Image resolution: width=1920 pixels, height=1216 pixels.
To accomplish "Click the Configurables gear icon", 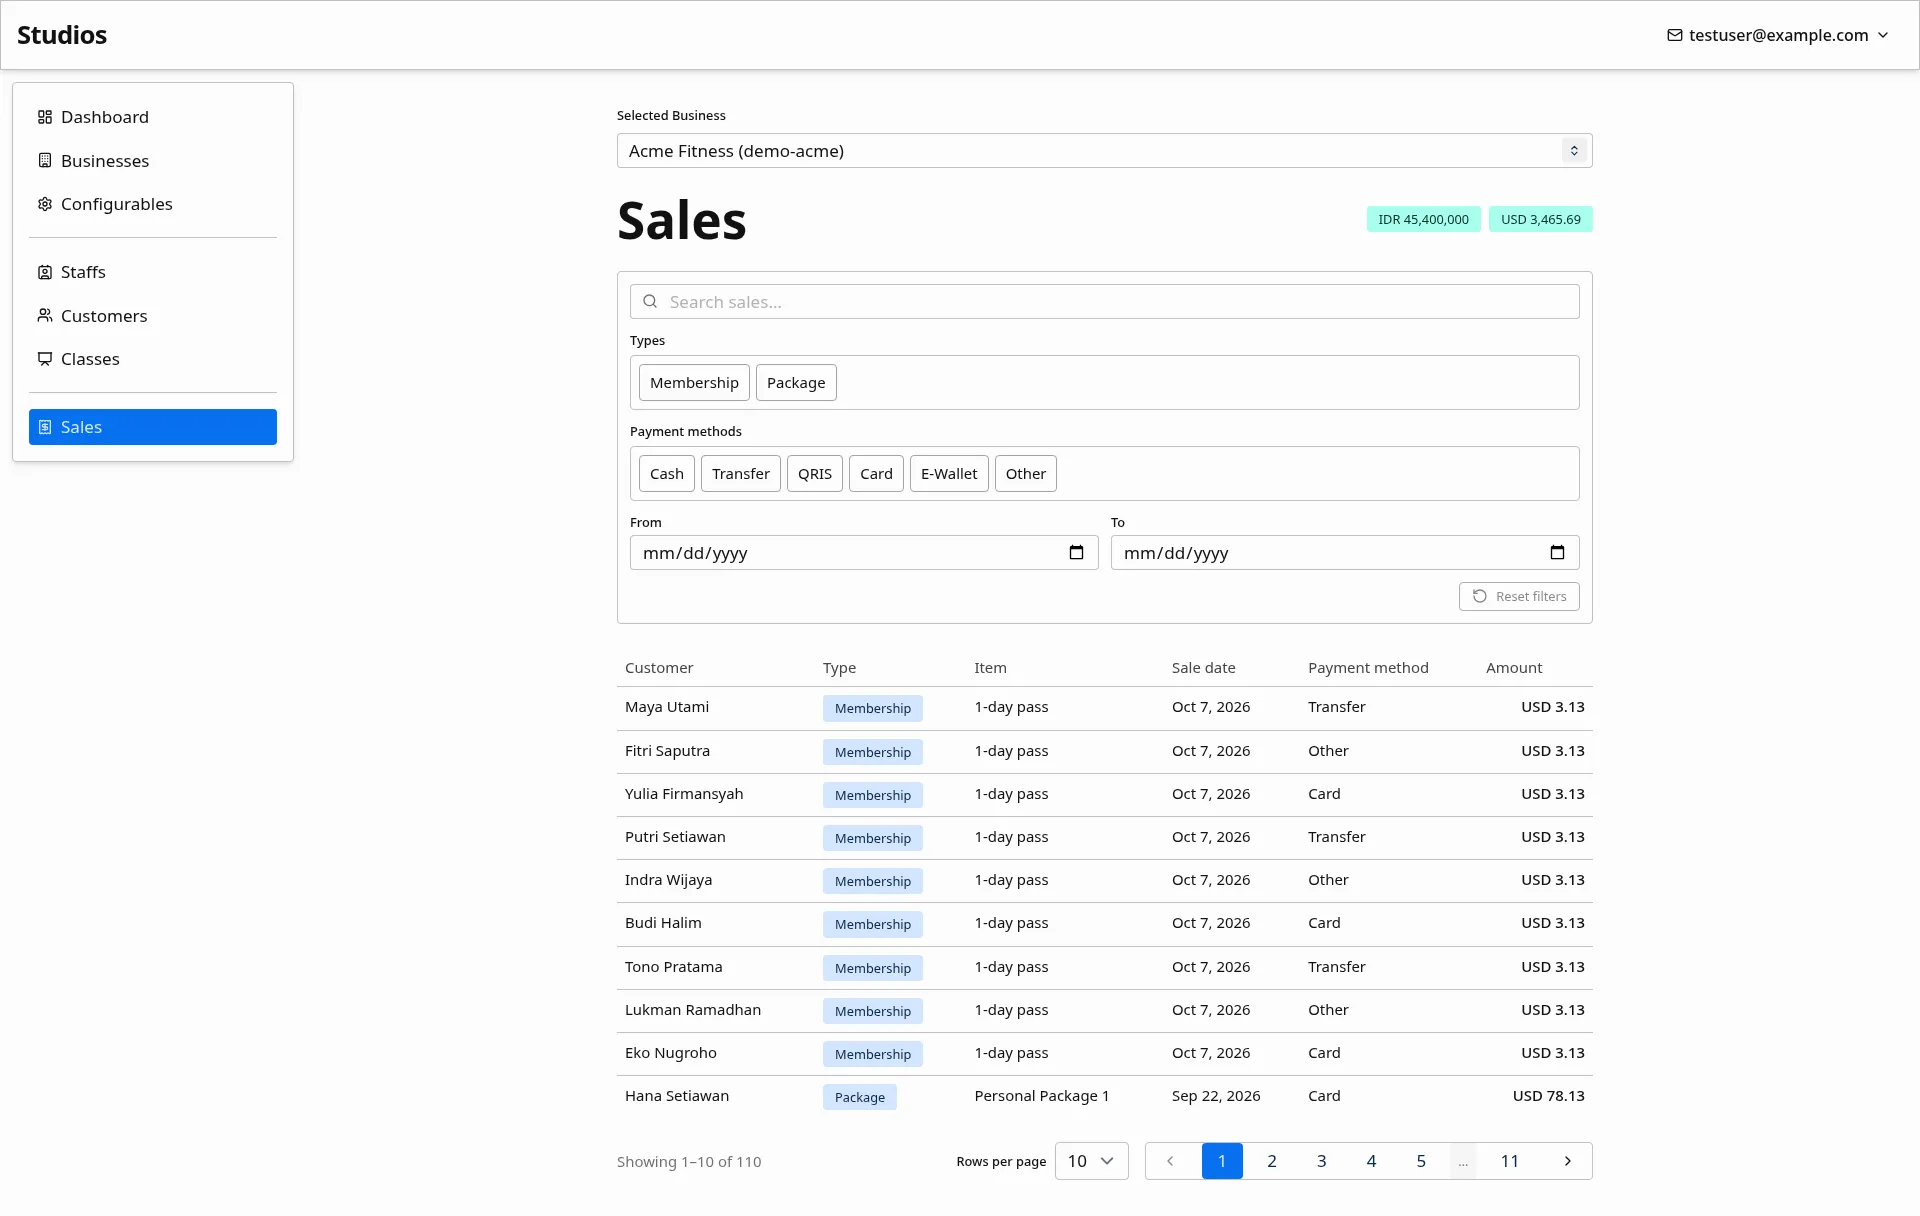I will pos(45,204).
